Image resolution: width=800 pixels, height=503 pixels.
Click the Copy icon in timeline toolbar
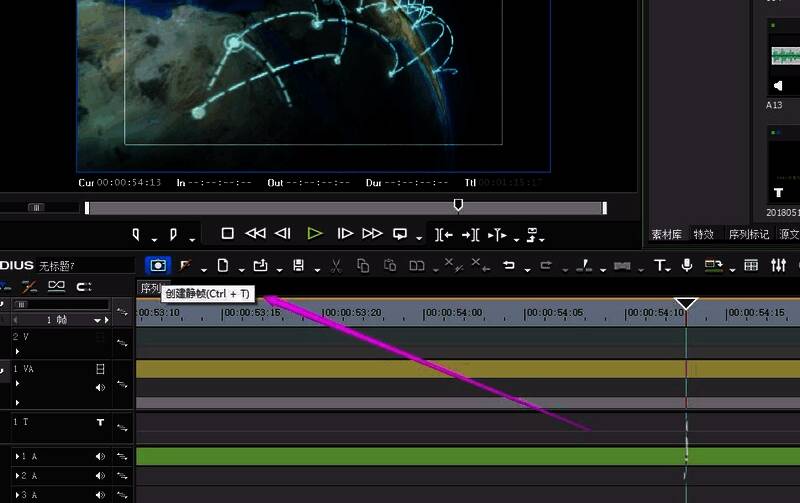click(363, 266)
